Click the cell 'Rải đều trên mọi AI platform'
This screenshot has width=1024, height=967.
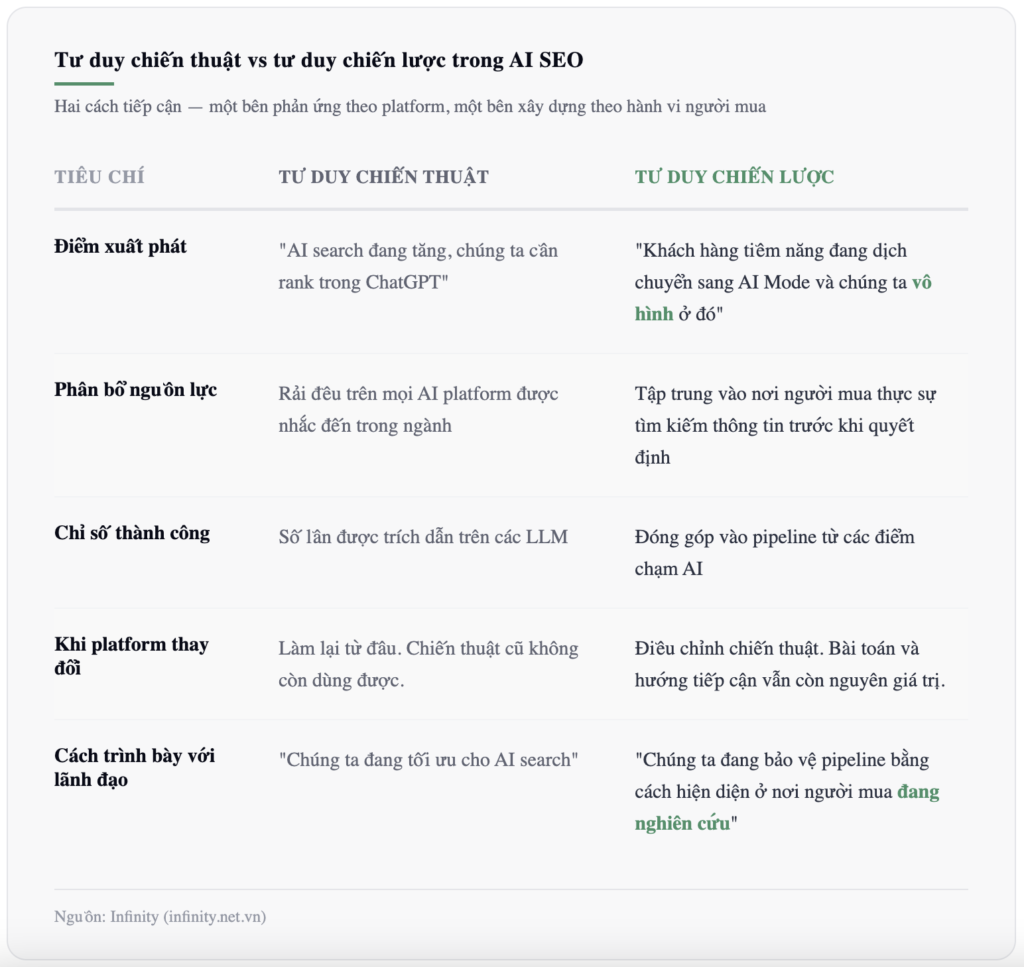pos(418,409)
